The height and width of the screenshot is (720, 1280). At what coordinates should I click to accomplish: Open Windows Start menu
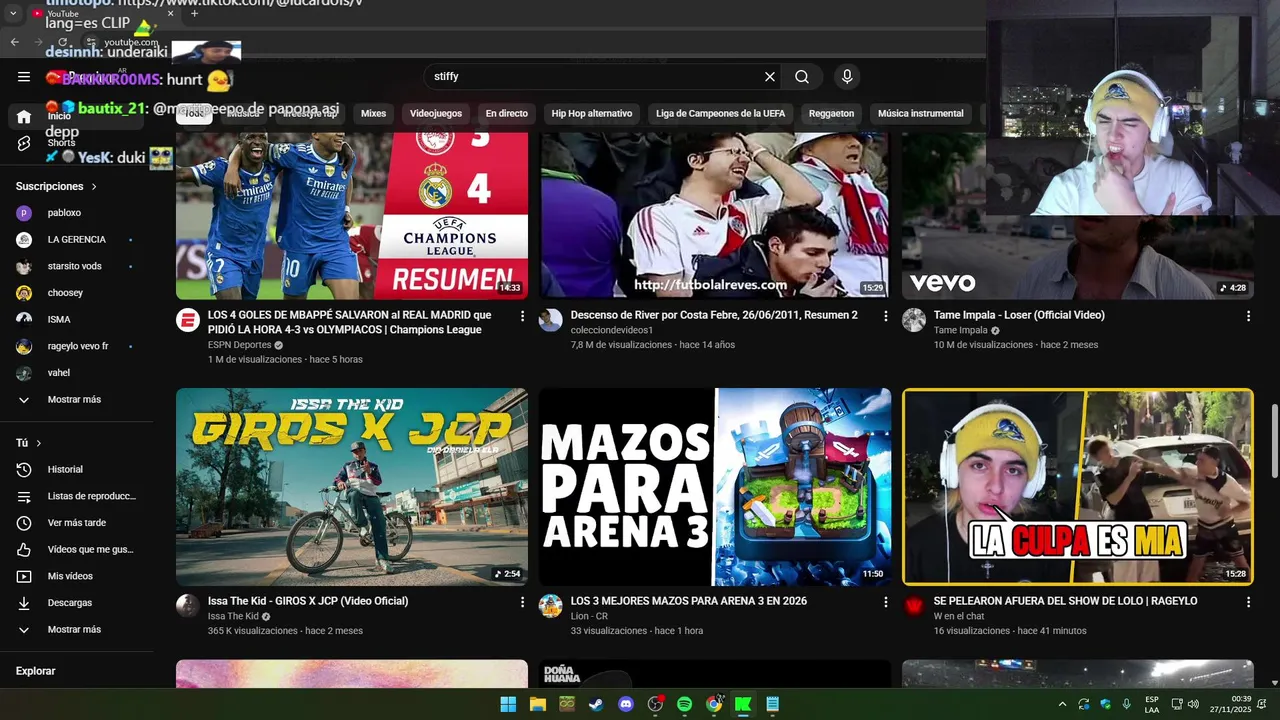coord(508,704)
